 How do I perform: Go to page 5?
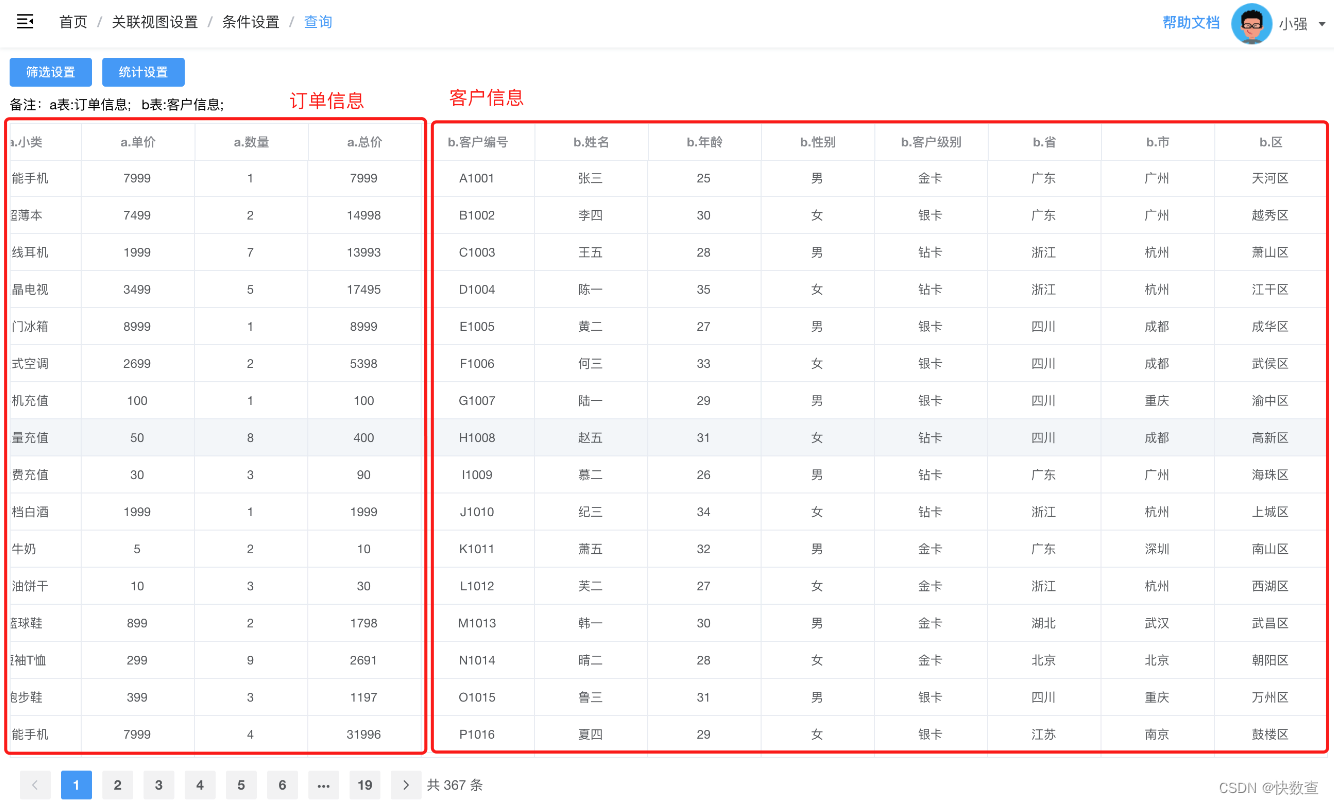tap(240, 785)
